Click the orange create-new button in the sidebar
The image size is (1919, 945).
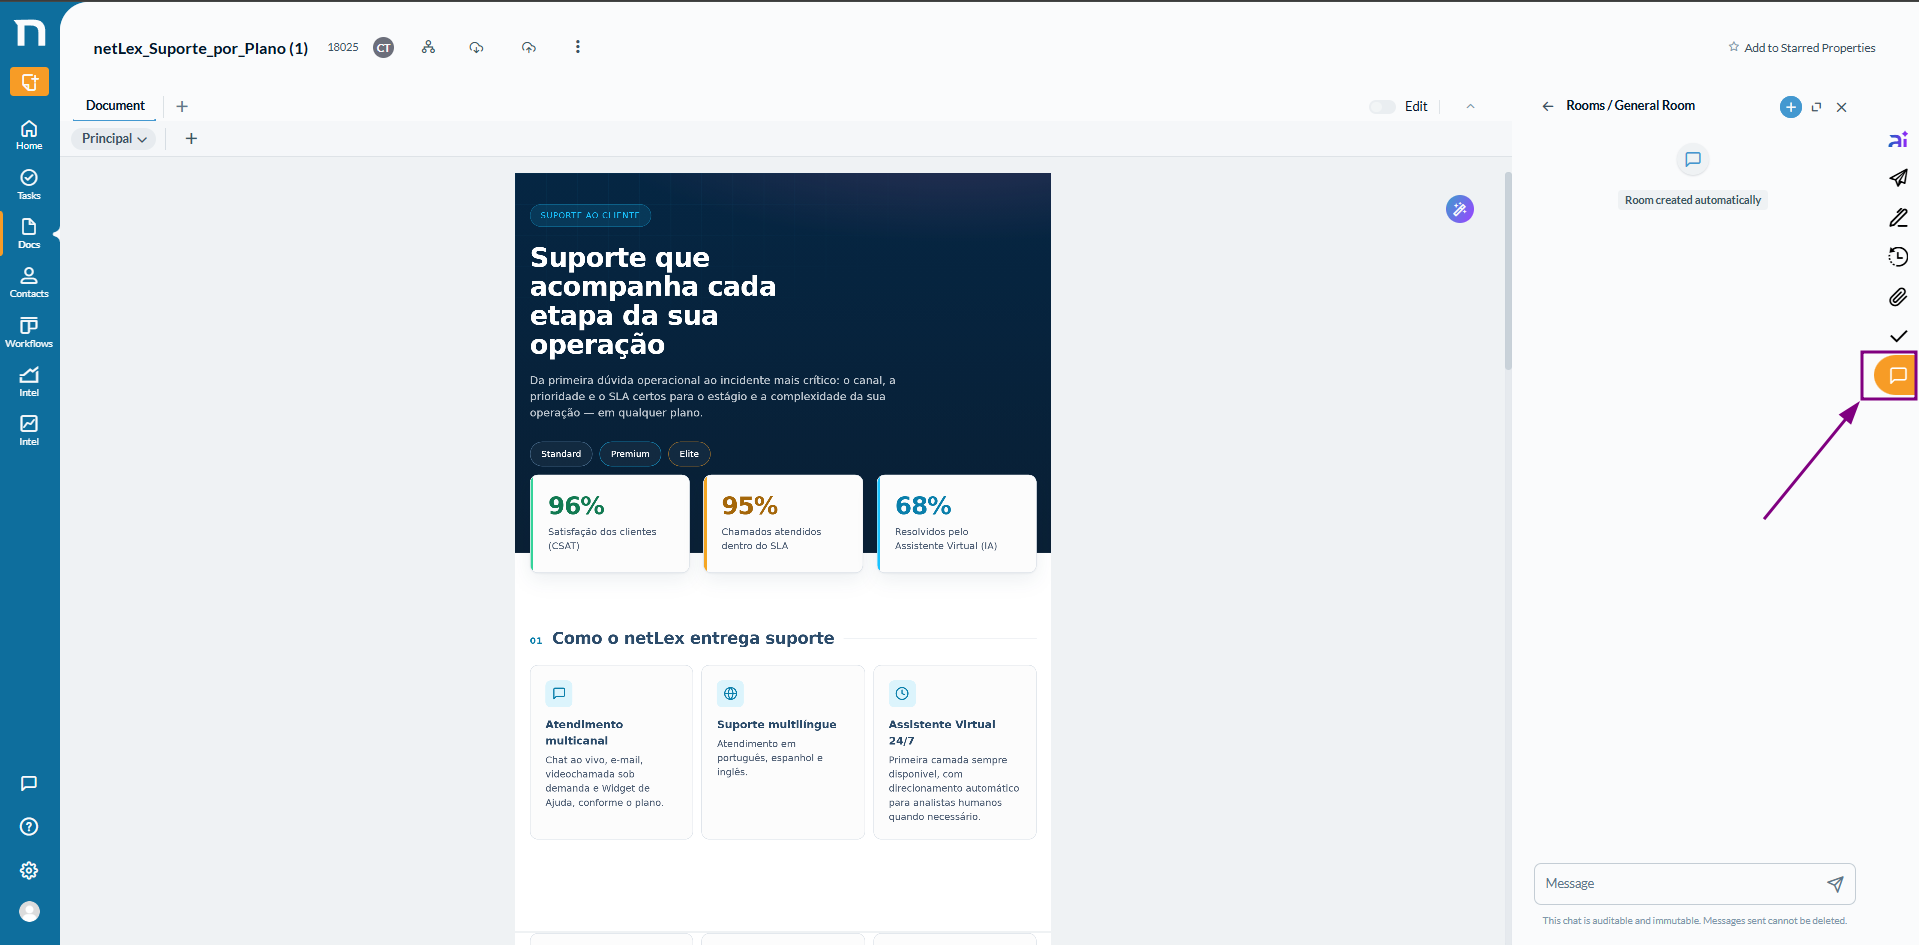(29, 82)
